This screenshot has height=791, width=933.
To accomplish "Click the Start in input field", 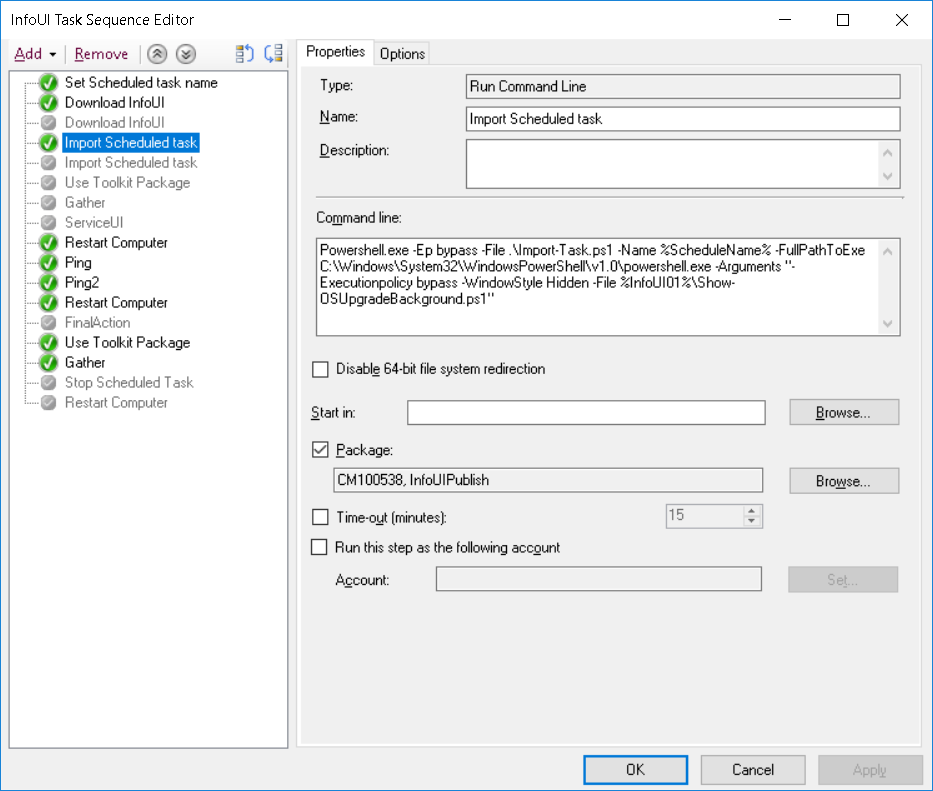I will (x=586, y=412).
